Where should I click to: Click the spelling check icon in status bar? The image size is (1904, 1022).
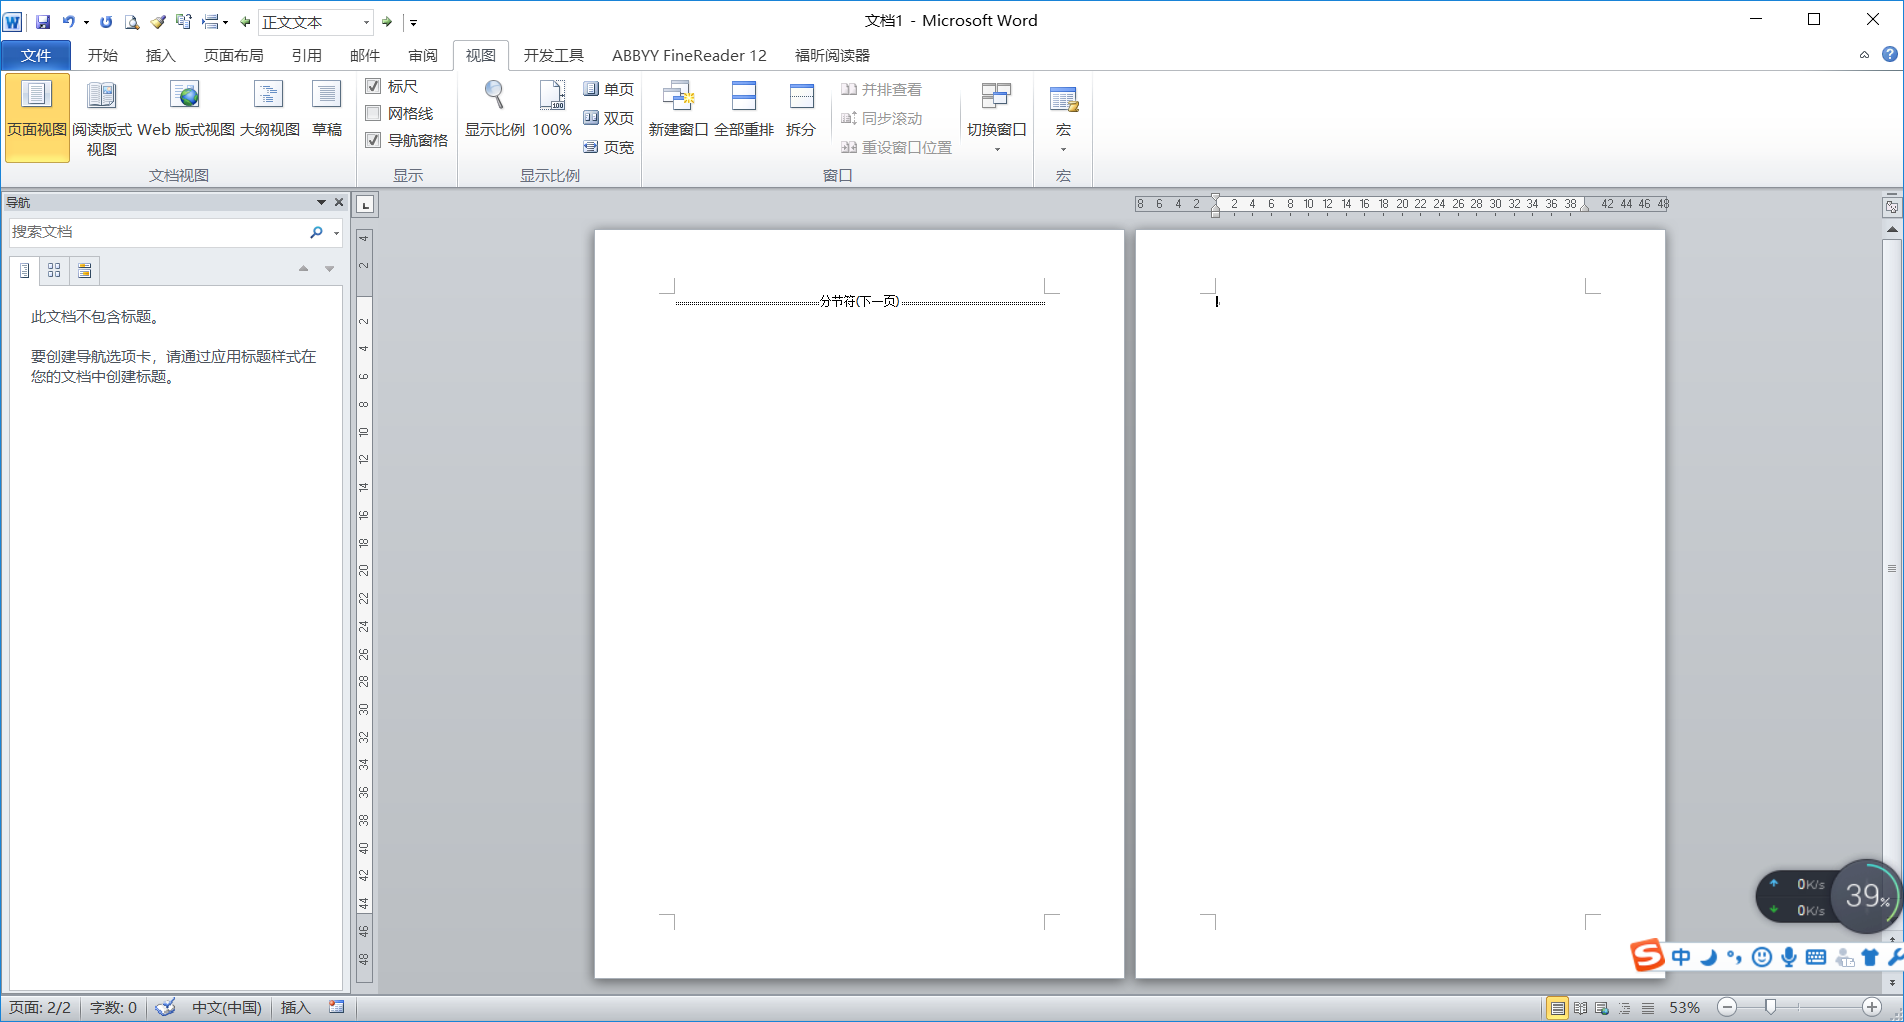coord(166,1007)
